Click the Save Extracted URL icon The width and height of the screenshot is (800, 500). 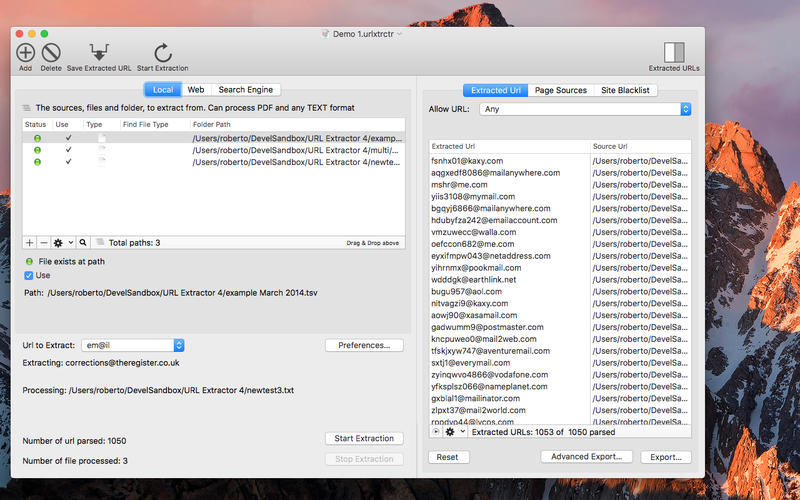[x=99, y=53]
